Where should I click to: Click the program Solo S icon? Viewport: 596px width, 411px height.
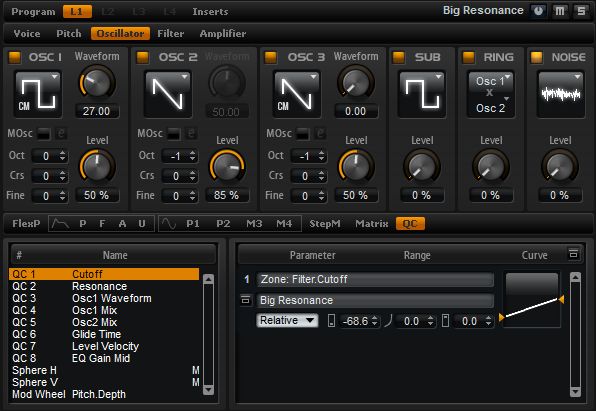(581, 11)
